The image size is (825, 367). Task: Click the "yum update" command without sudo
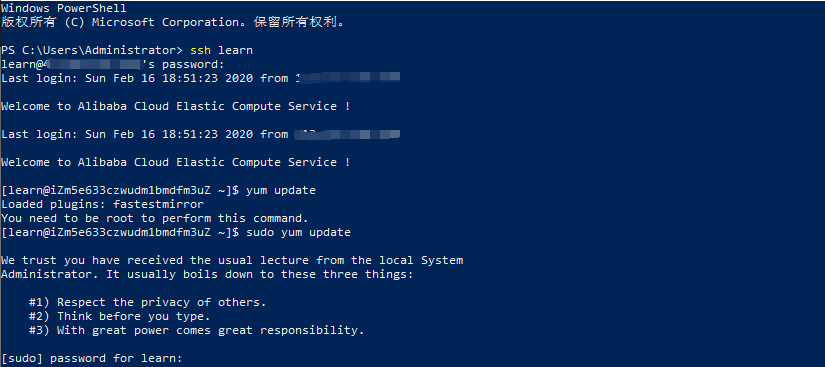click(x=280, y=190)
